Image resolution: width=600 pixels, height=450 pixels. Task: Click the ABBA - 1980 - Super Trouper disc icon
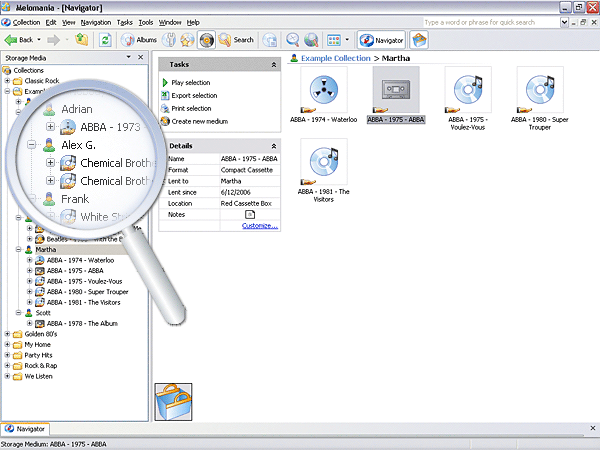click(x=541, y=90)
